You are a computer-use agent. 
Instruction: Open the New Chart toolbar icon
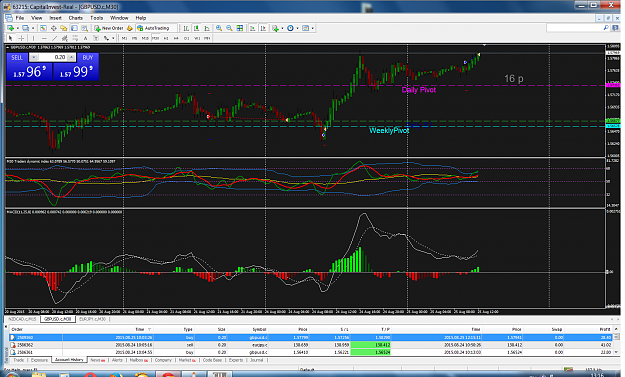(11, 28)
